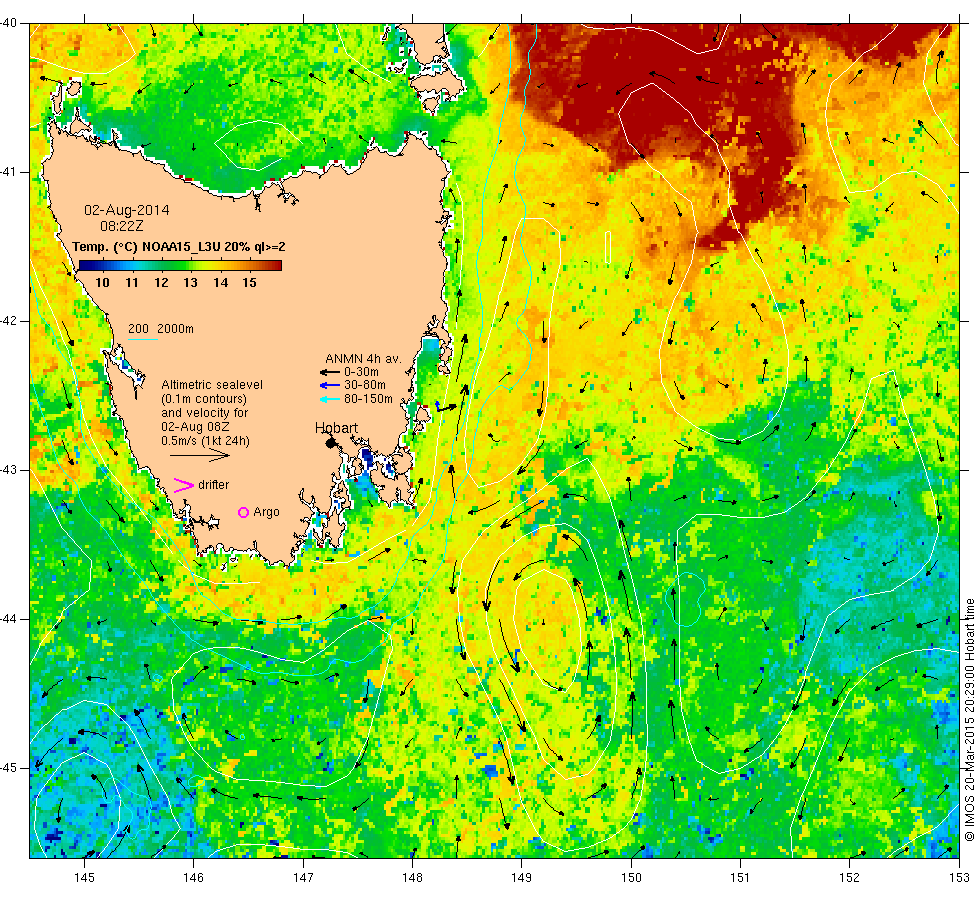Click latitude axis label -41
This screenshot has width=980, height=900.
[x=9, y=172]
